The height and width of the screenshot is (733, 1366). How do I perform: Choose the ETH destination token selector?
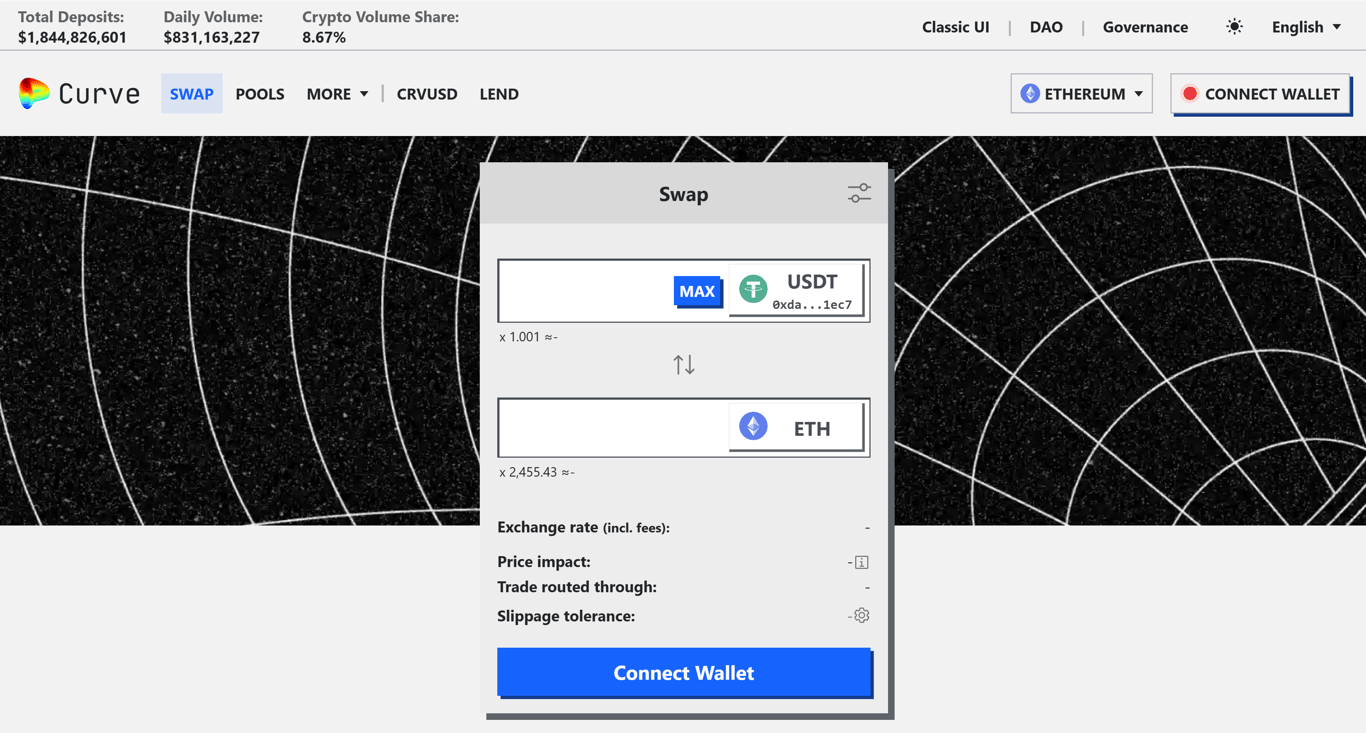(797, 427)
